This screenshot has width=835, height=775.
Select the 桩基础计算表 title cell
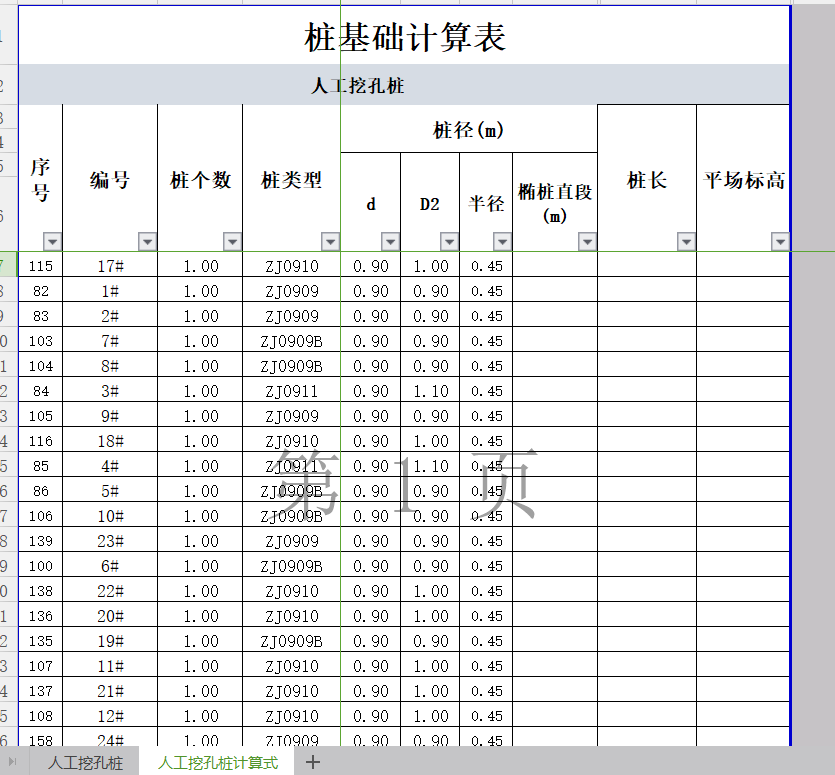click(404, 37)
